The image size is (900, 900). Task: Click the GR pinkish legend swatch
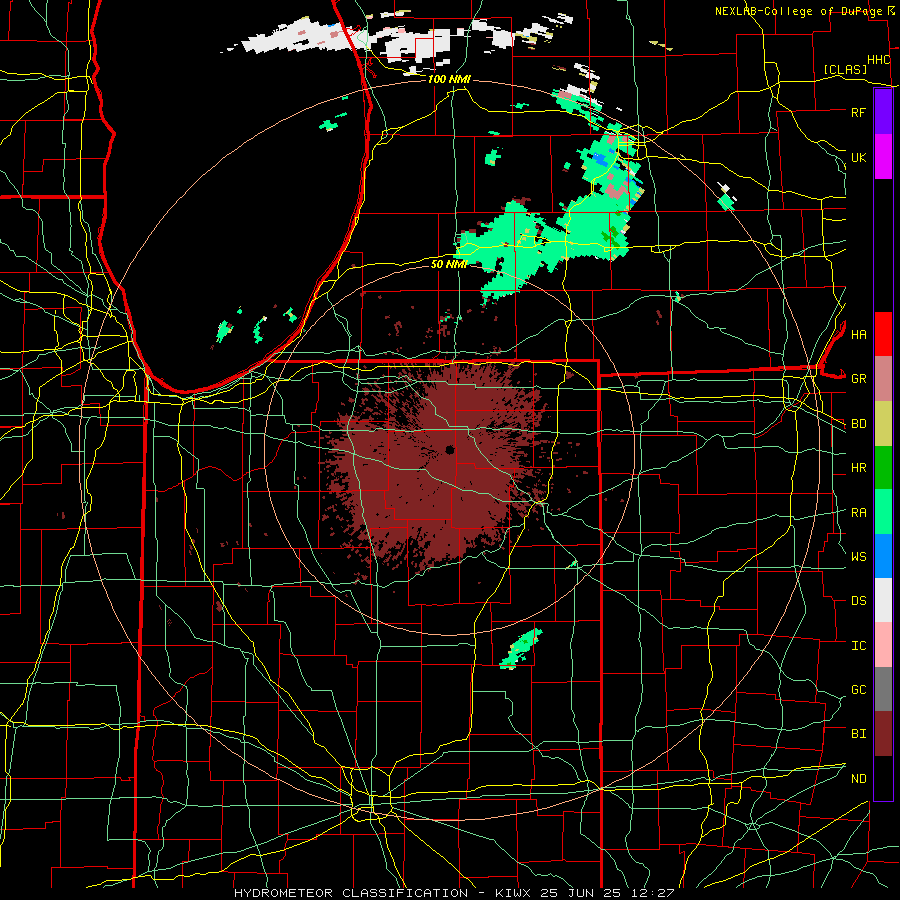(x=883, y=379)
